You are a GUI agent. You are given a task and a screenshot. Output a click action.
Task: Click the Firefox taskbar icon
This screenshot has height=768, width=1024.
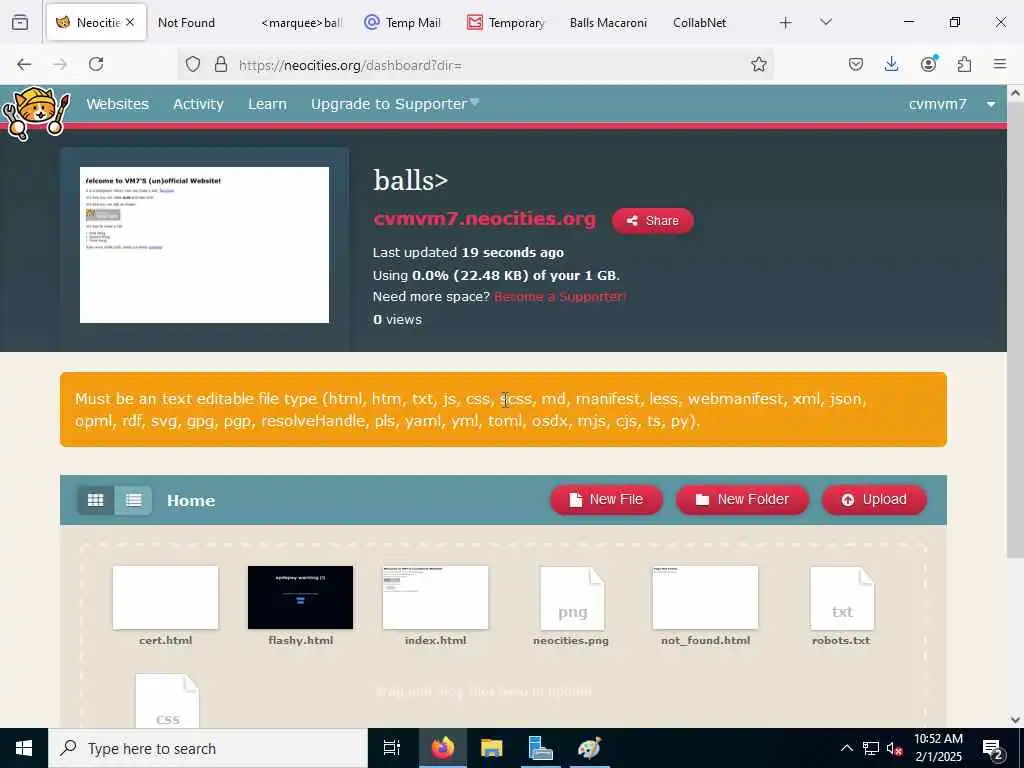click(x=442, y=748)
